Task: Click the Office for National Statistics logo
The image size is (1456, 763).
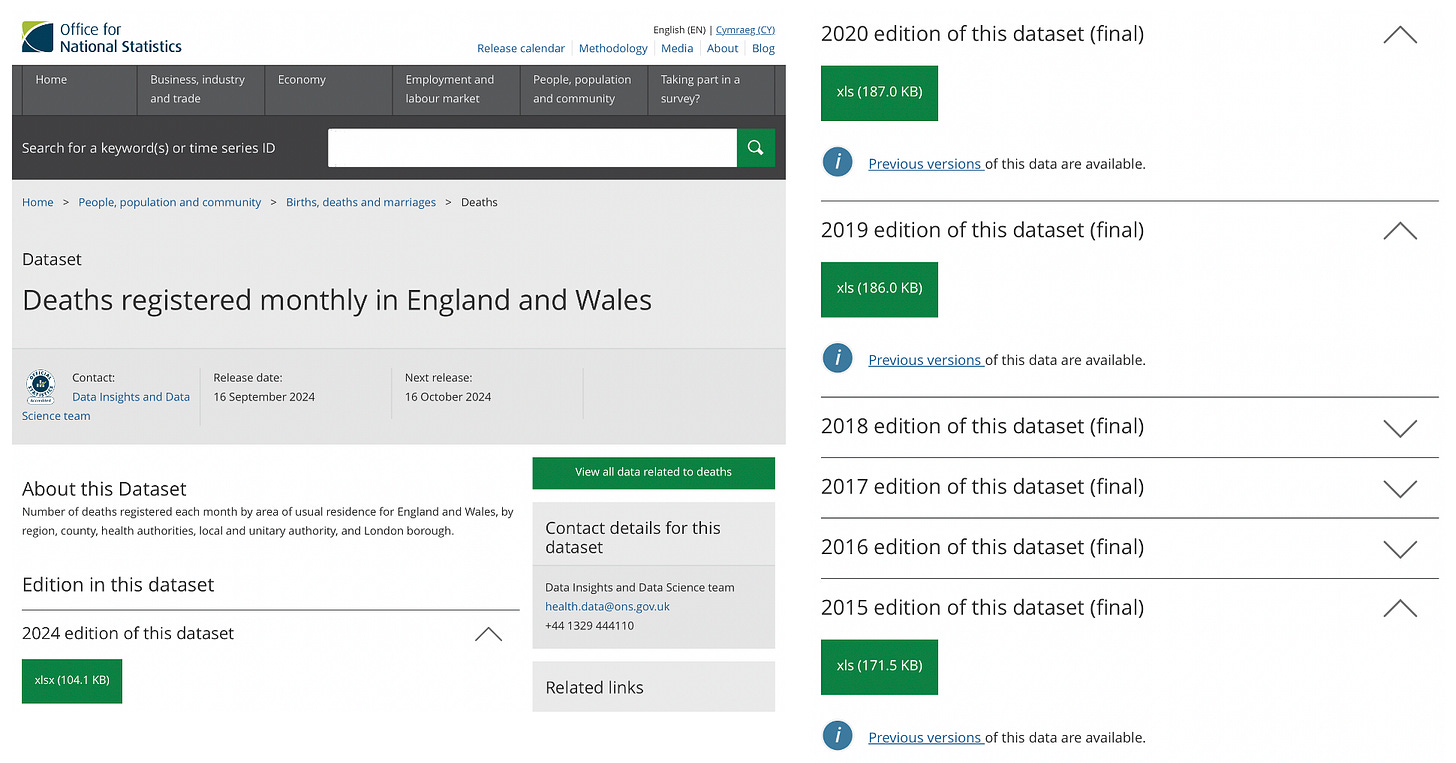Action: click(x=102, y=37)
